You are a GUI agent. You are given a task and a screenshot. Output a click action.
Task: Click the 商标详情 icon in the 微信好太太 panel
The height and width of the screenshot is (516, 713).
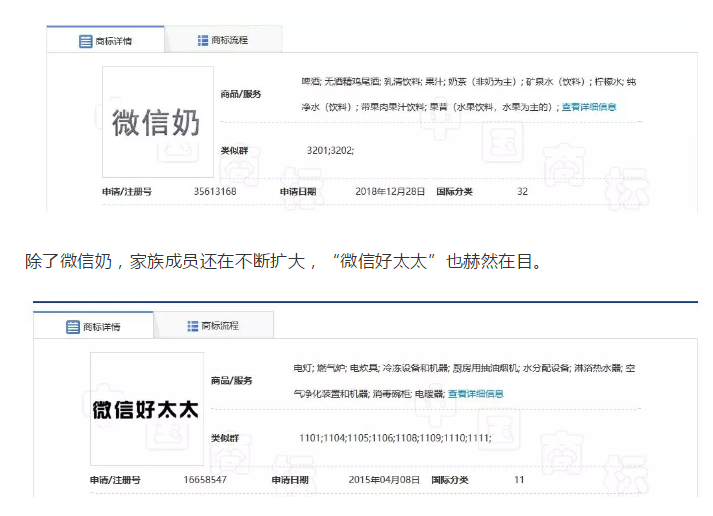coord(73,327)
